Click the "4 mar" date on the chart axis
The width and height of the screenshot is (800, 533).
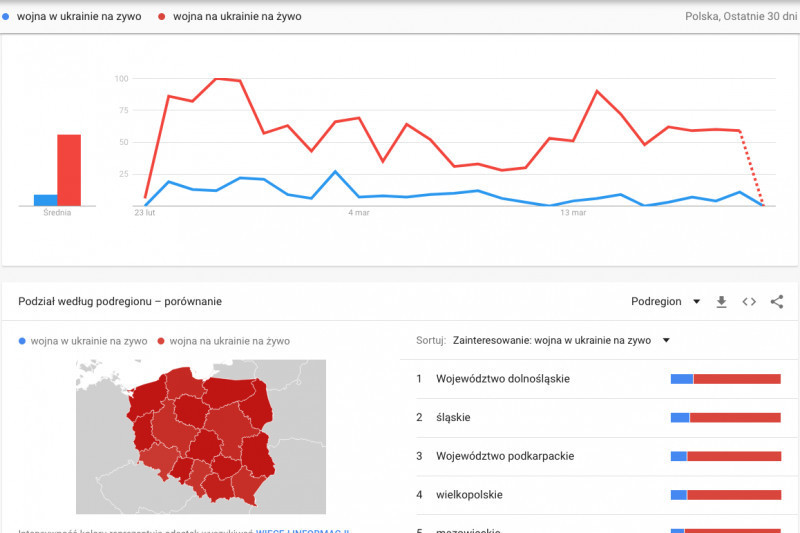click(359, 213)
